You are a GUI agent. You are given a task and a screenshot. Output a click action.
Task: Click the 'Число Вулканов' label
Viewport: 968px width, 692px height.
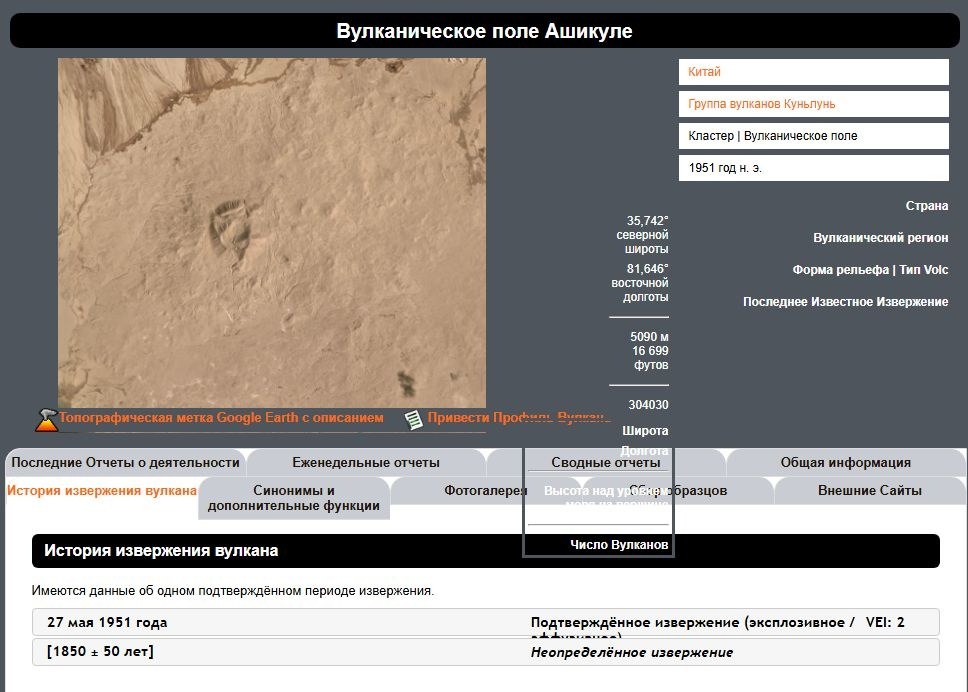click(619, 545)
